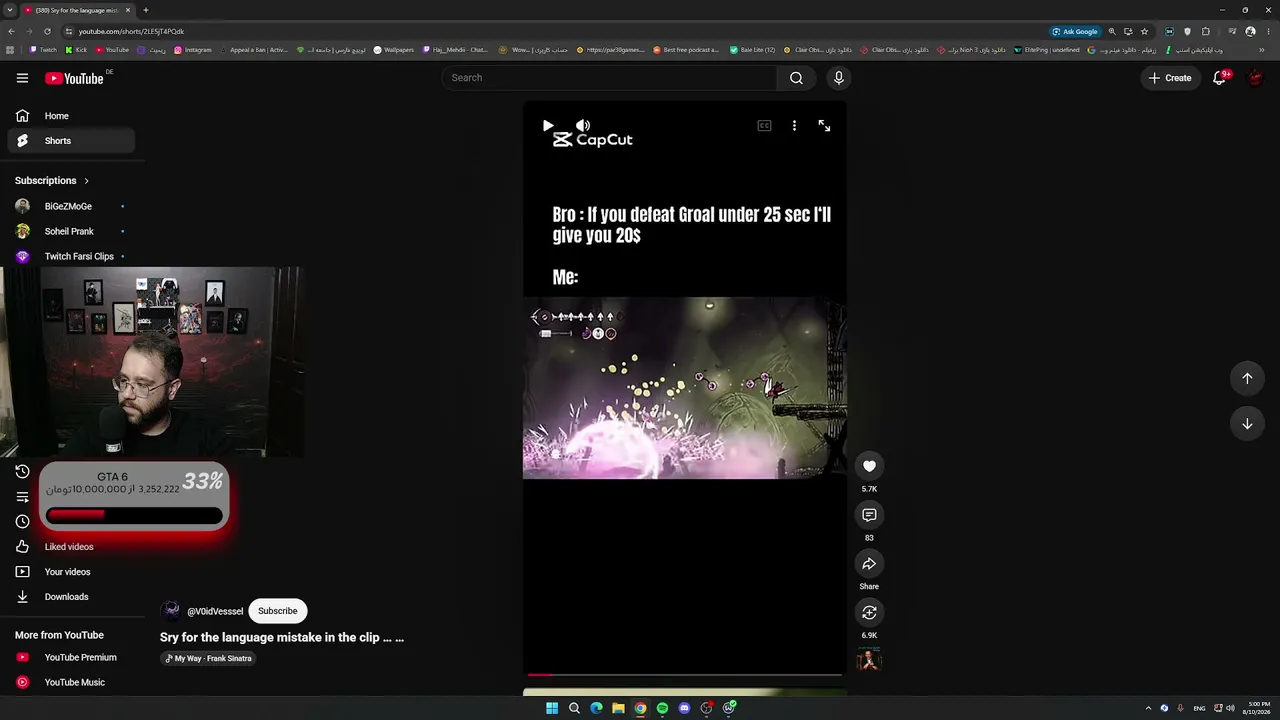Go to the previous Short with up arrow

(1247, 378)
